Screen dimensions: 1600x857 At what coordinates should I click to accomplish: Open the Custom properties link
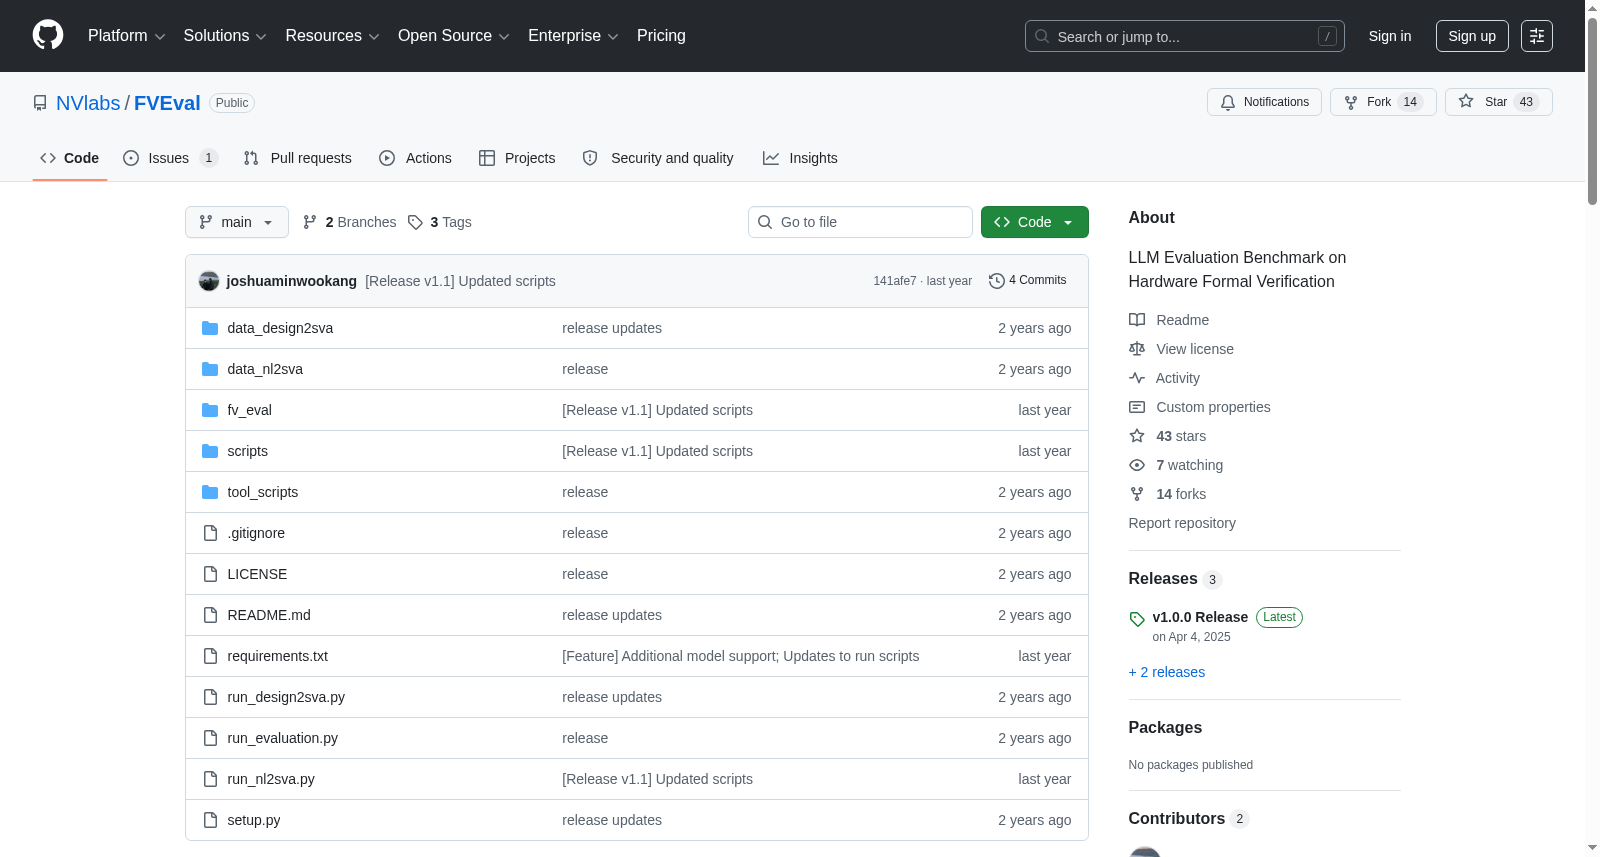[x=1213, y=407]
